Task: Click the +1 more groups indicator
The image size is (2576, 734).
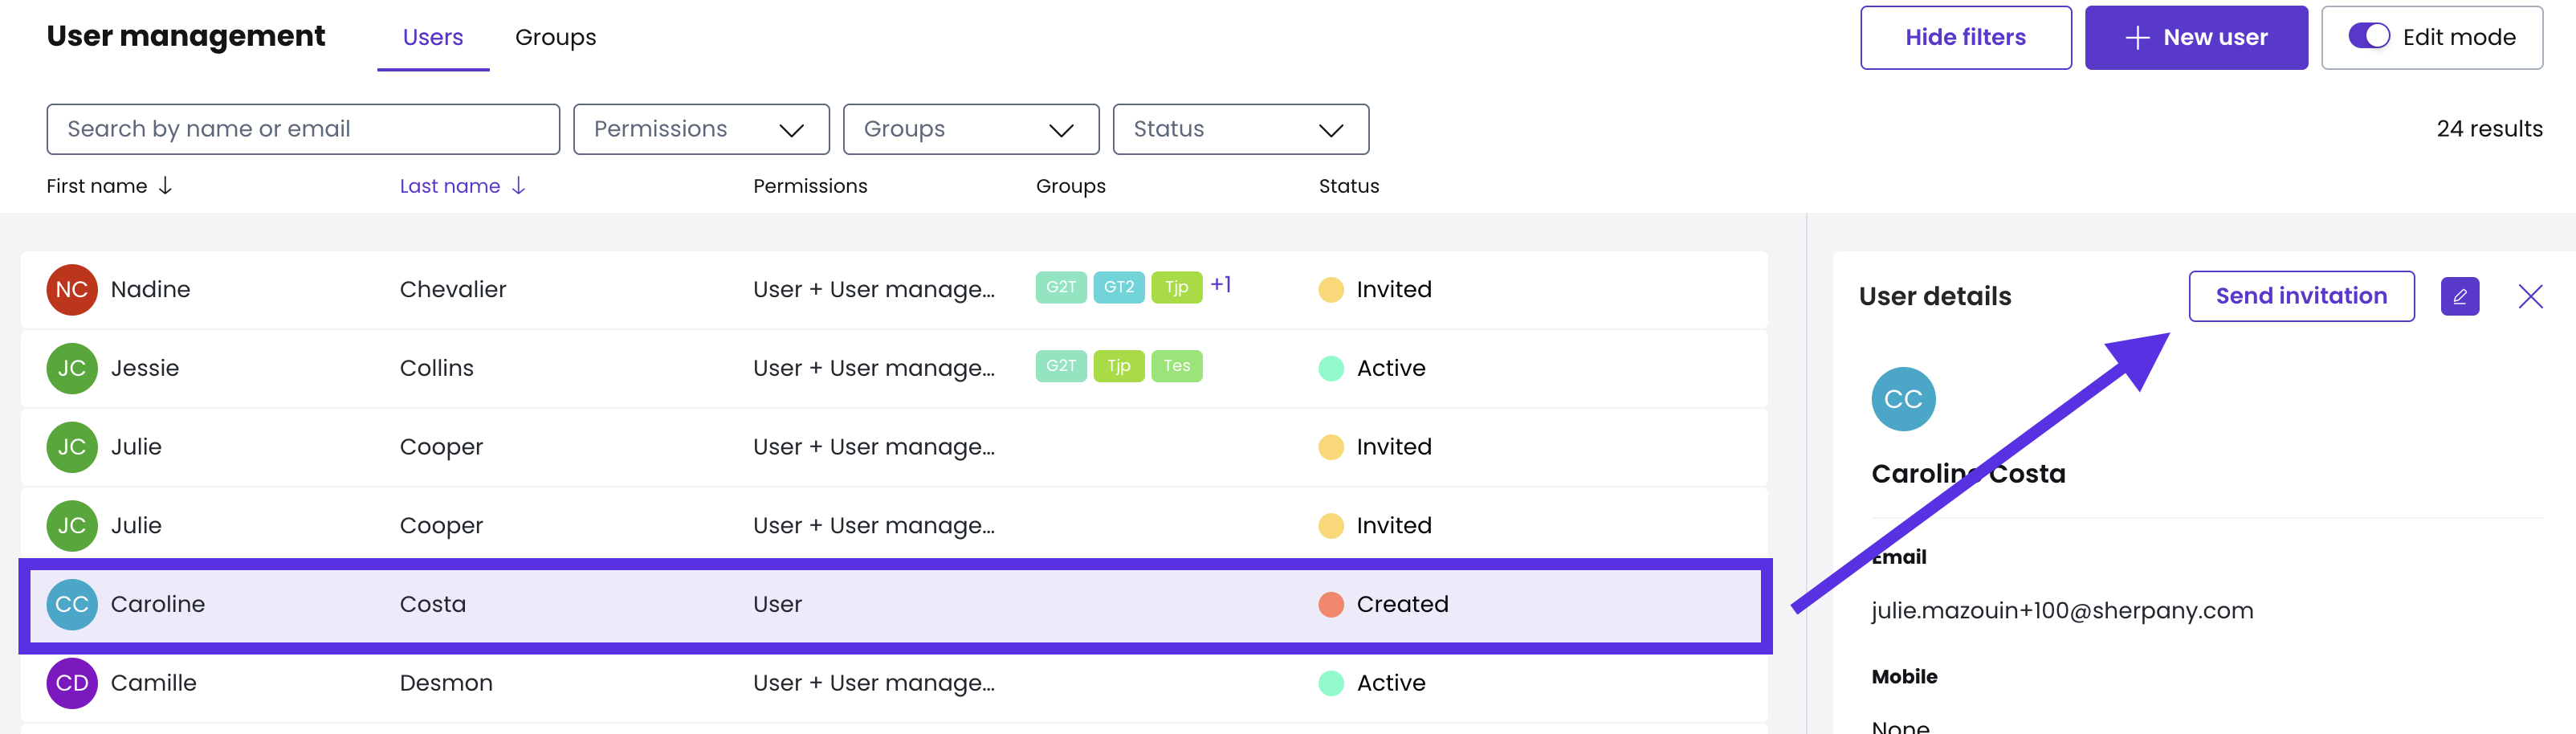Action: (x=1221, y=285)
